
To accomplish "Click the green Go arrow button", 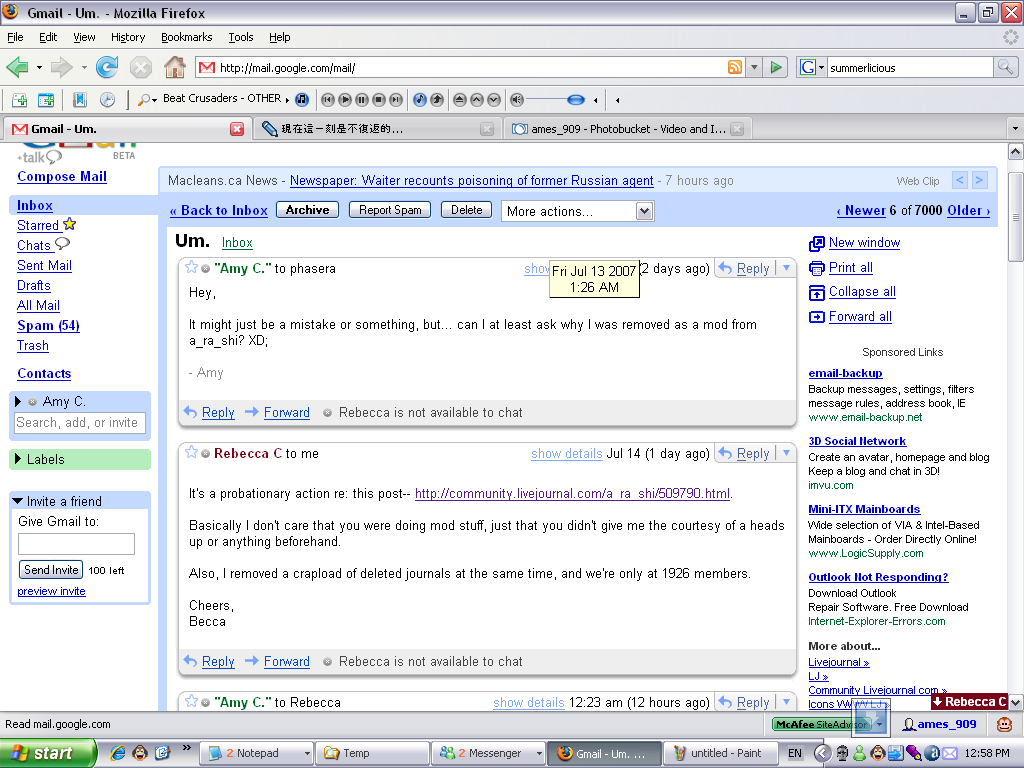I will pyautogui.click(x=776, y=67).
